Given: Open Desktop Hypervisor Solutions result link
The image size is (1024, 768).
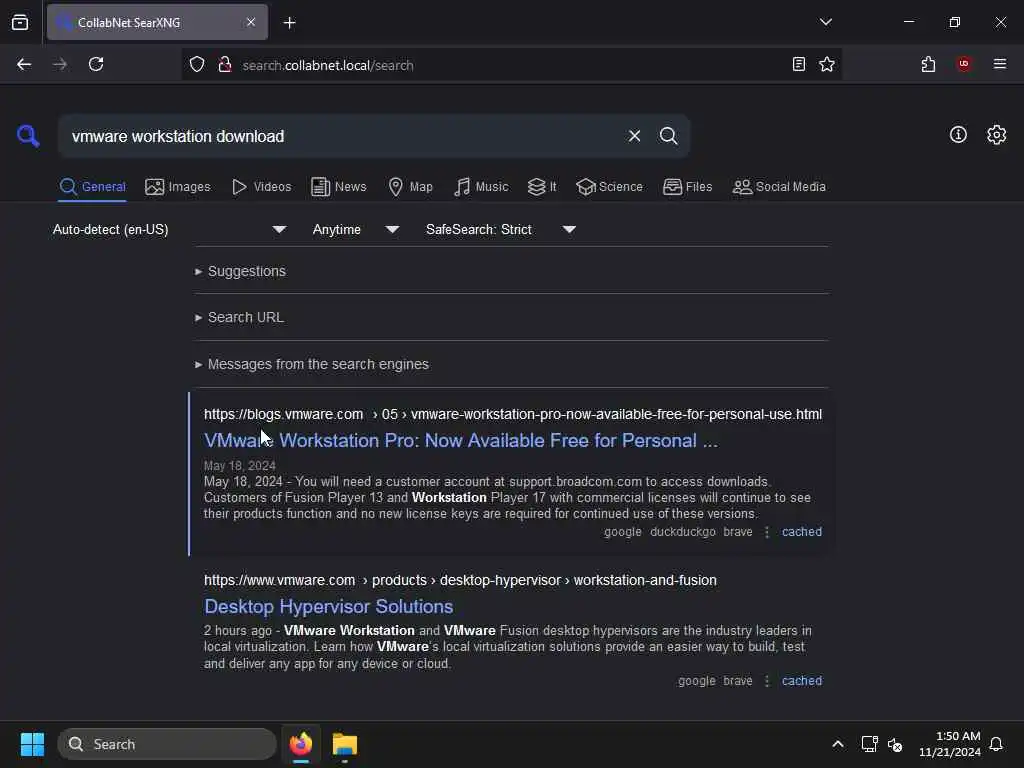Looking at the screenshot, I should 328,607.
